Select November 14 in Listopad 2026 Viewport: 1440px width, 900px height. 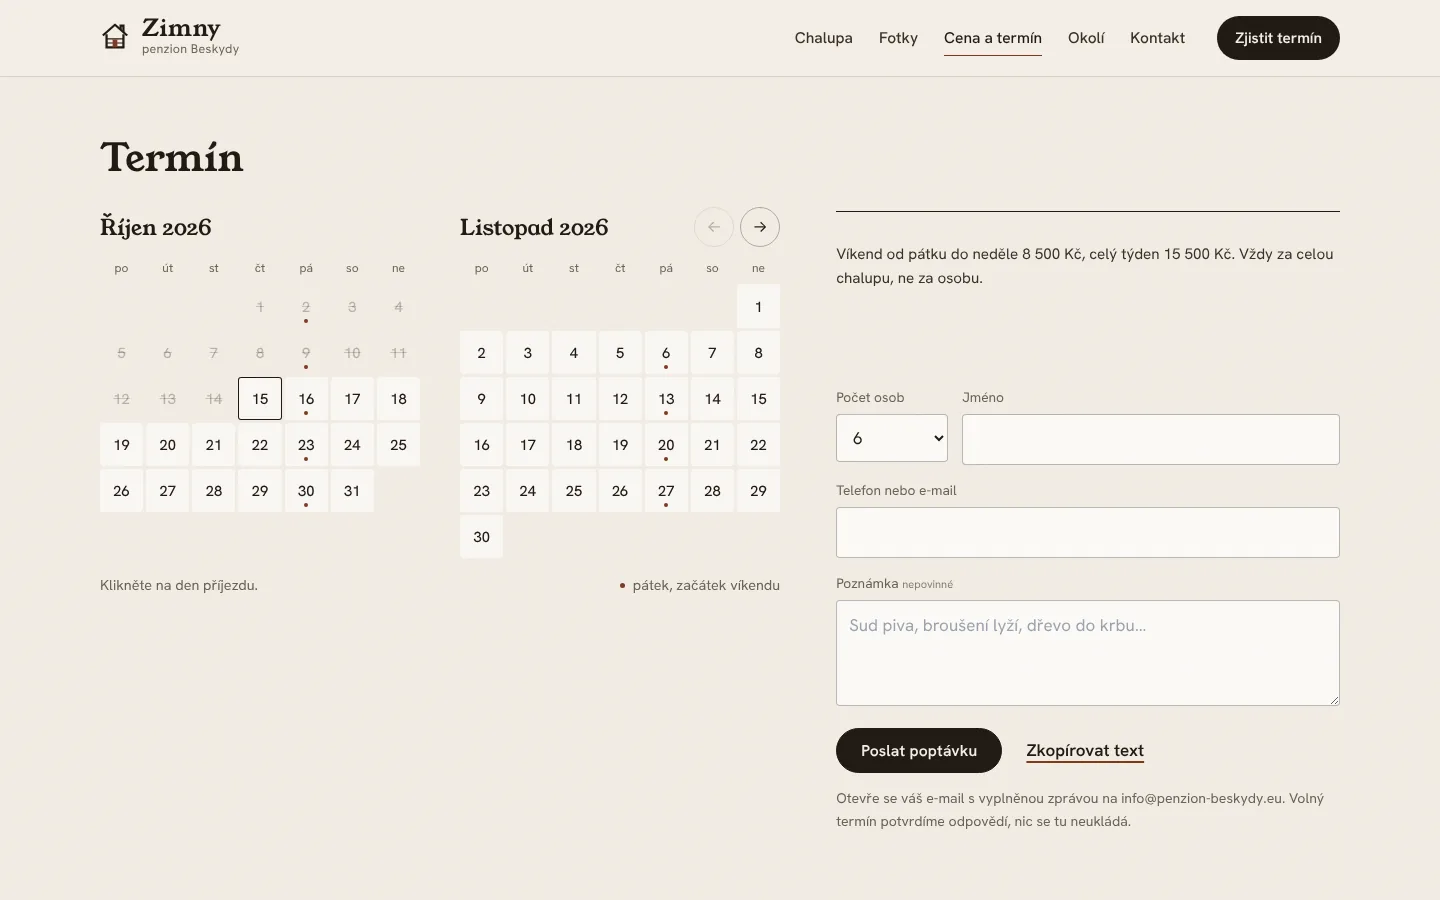pos(712,399)
